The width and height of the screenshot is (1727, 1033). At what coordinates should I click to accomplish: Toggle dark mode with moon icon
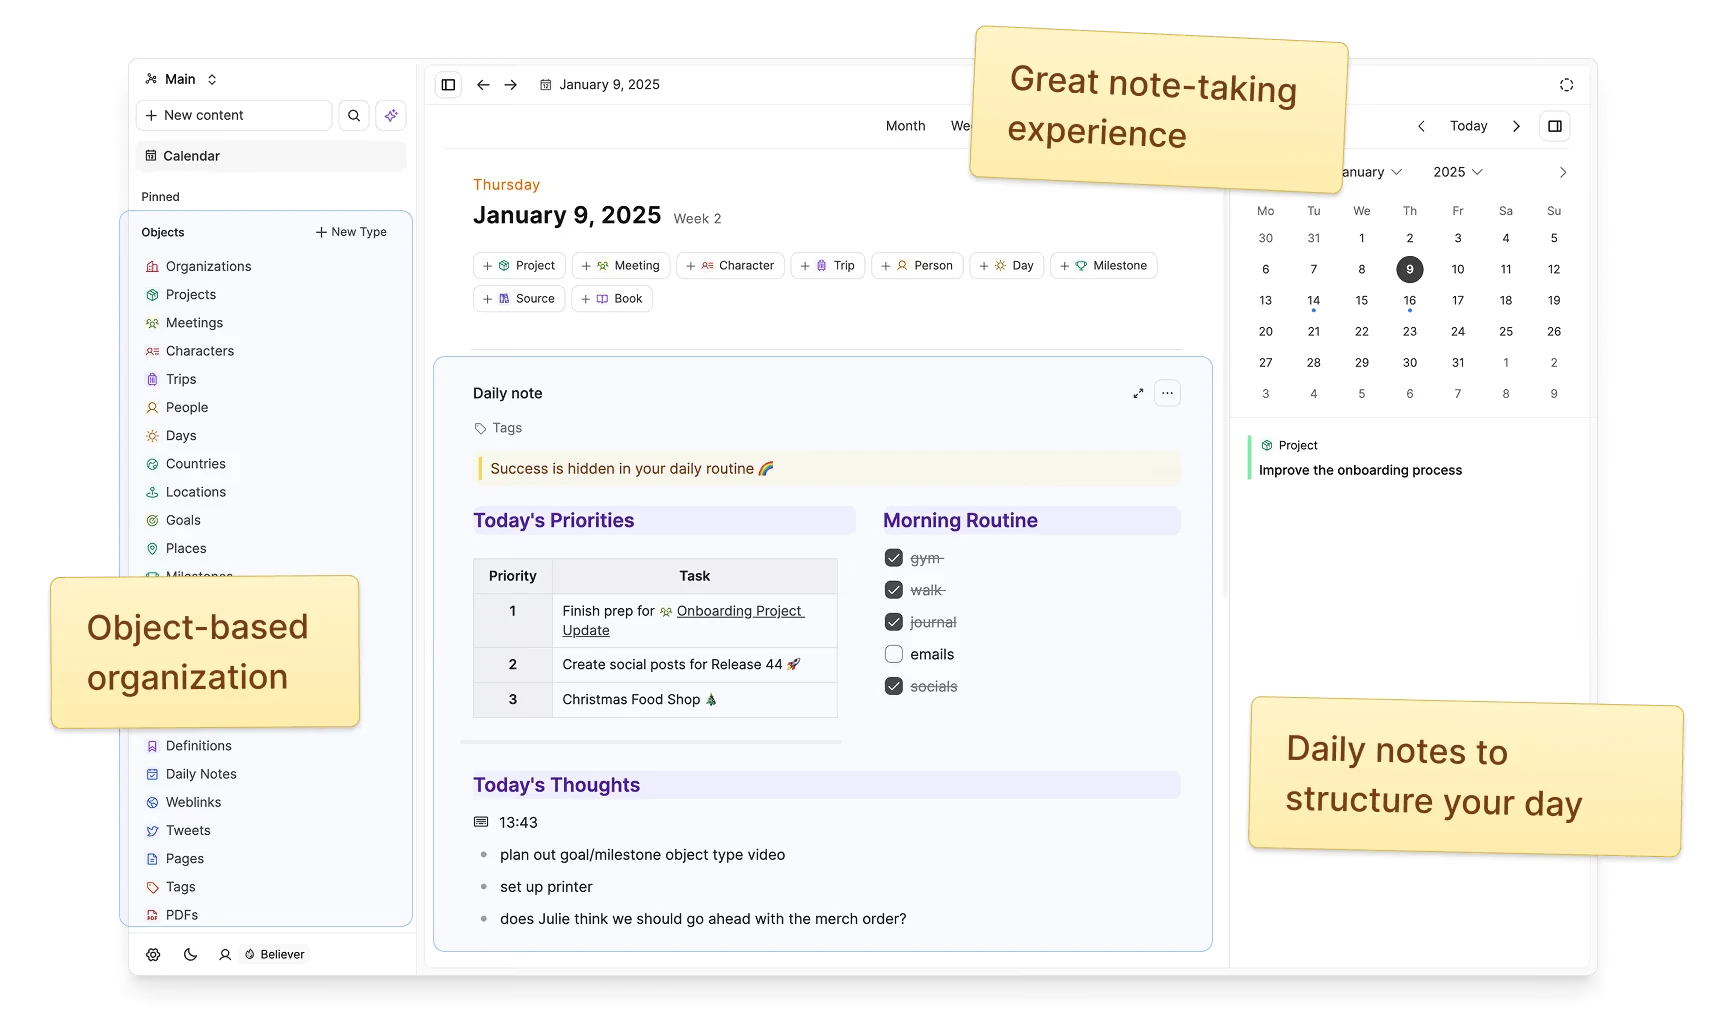190,954
